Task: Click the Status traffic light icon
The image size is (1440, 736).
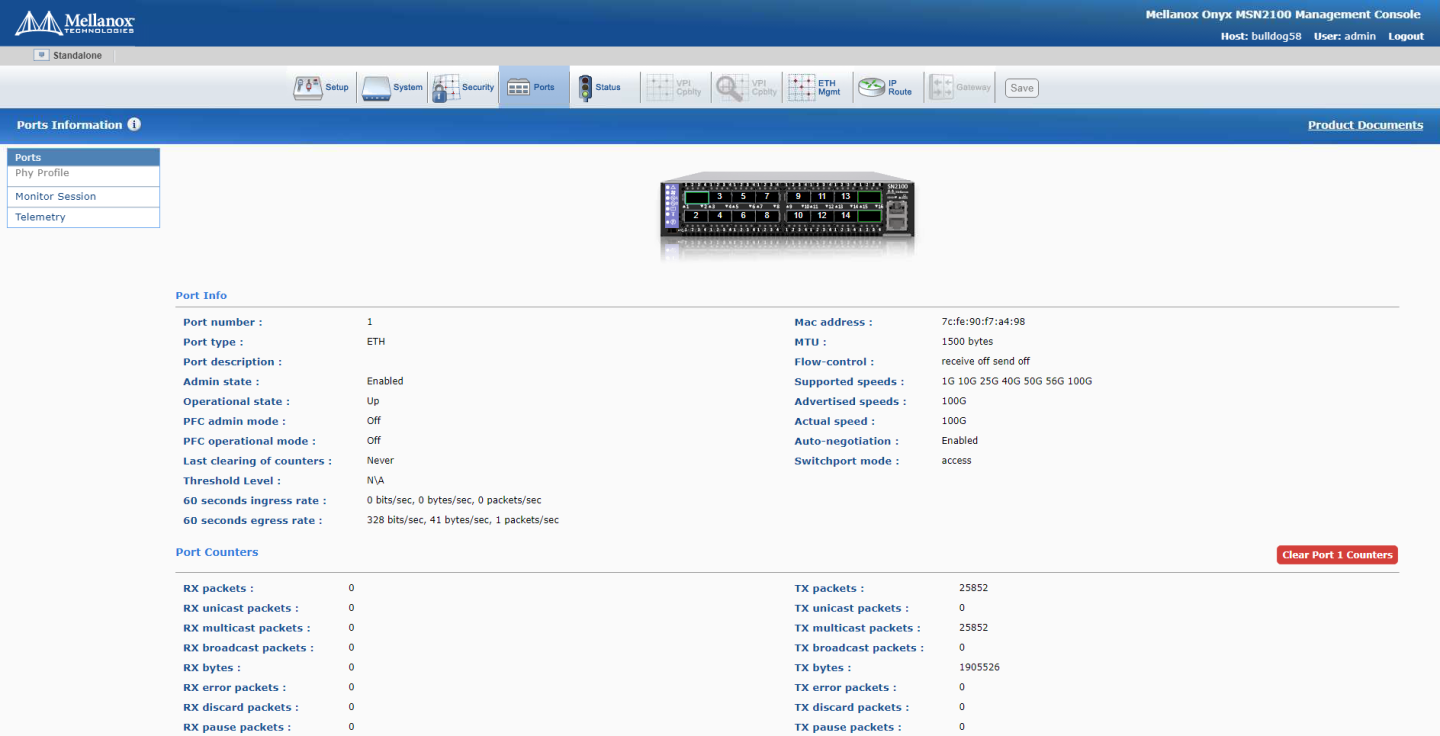Action: tap(586, 87)
